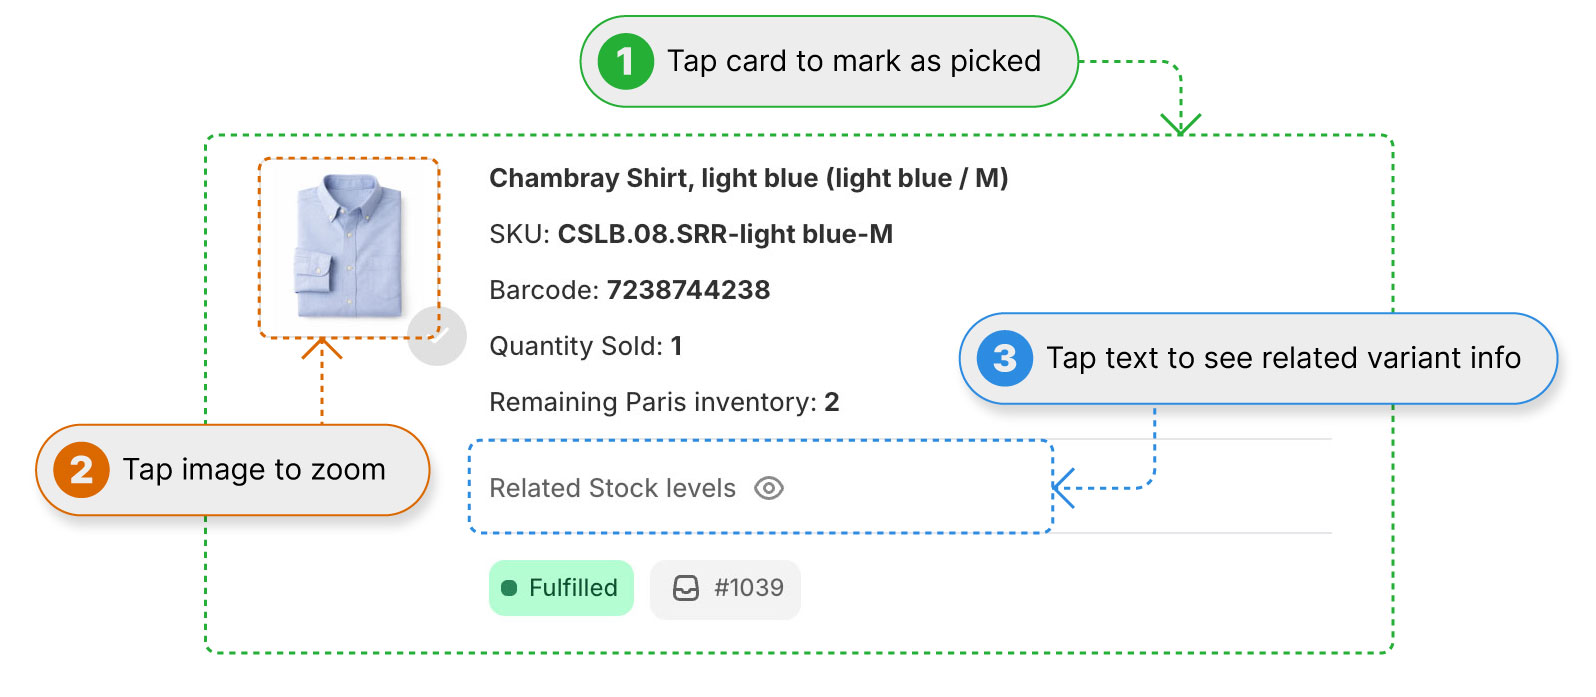Open order tag #1039
Screen dimensions: 1596x697
tap(748, 588)
